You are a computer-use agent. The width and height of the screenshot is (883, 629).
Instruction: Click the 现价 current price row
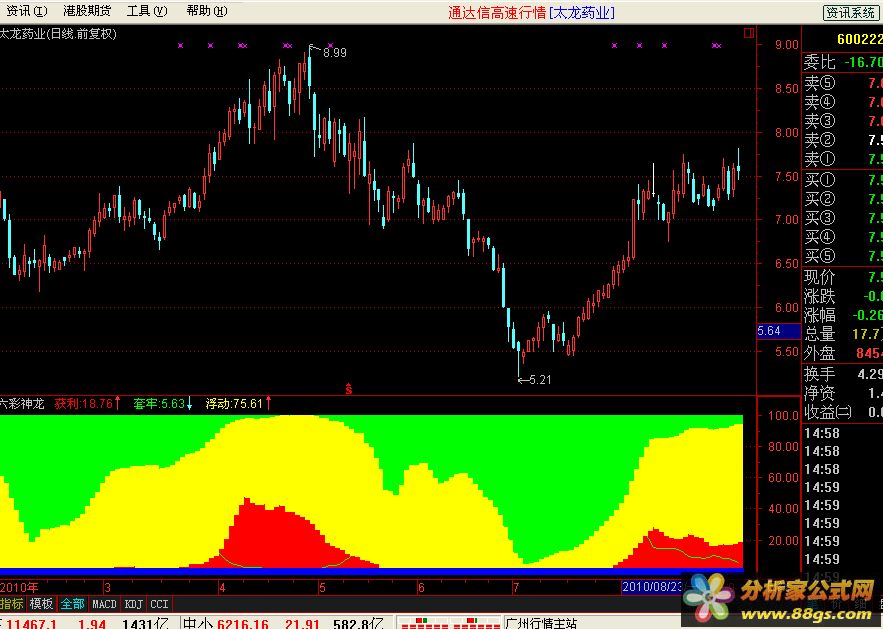(842, 277)
